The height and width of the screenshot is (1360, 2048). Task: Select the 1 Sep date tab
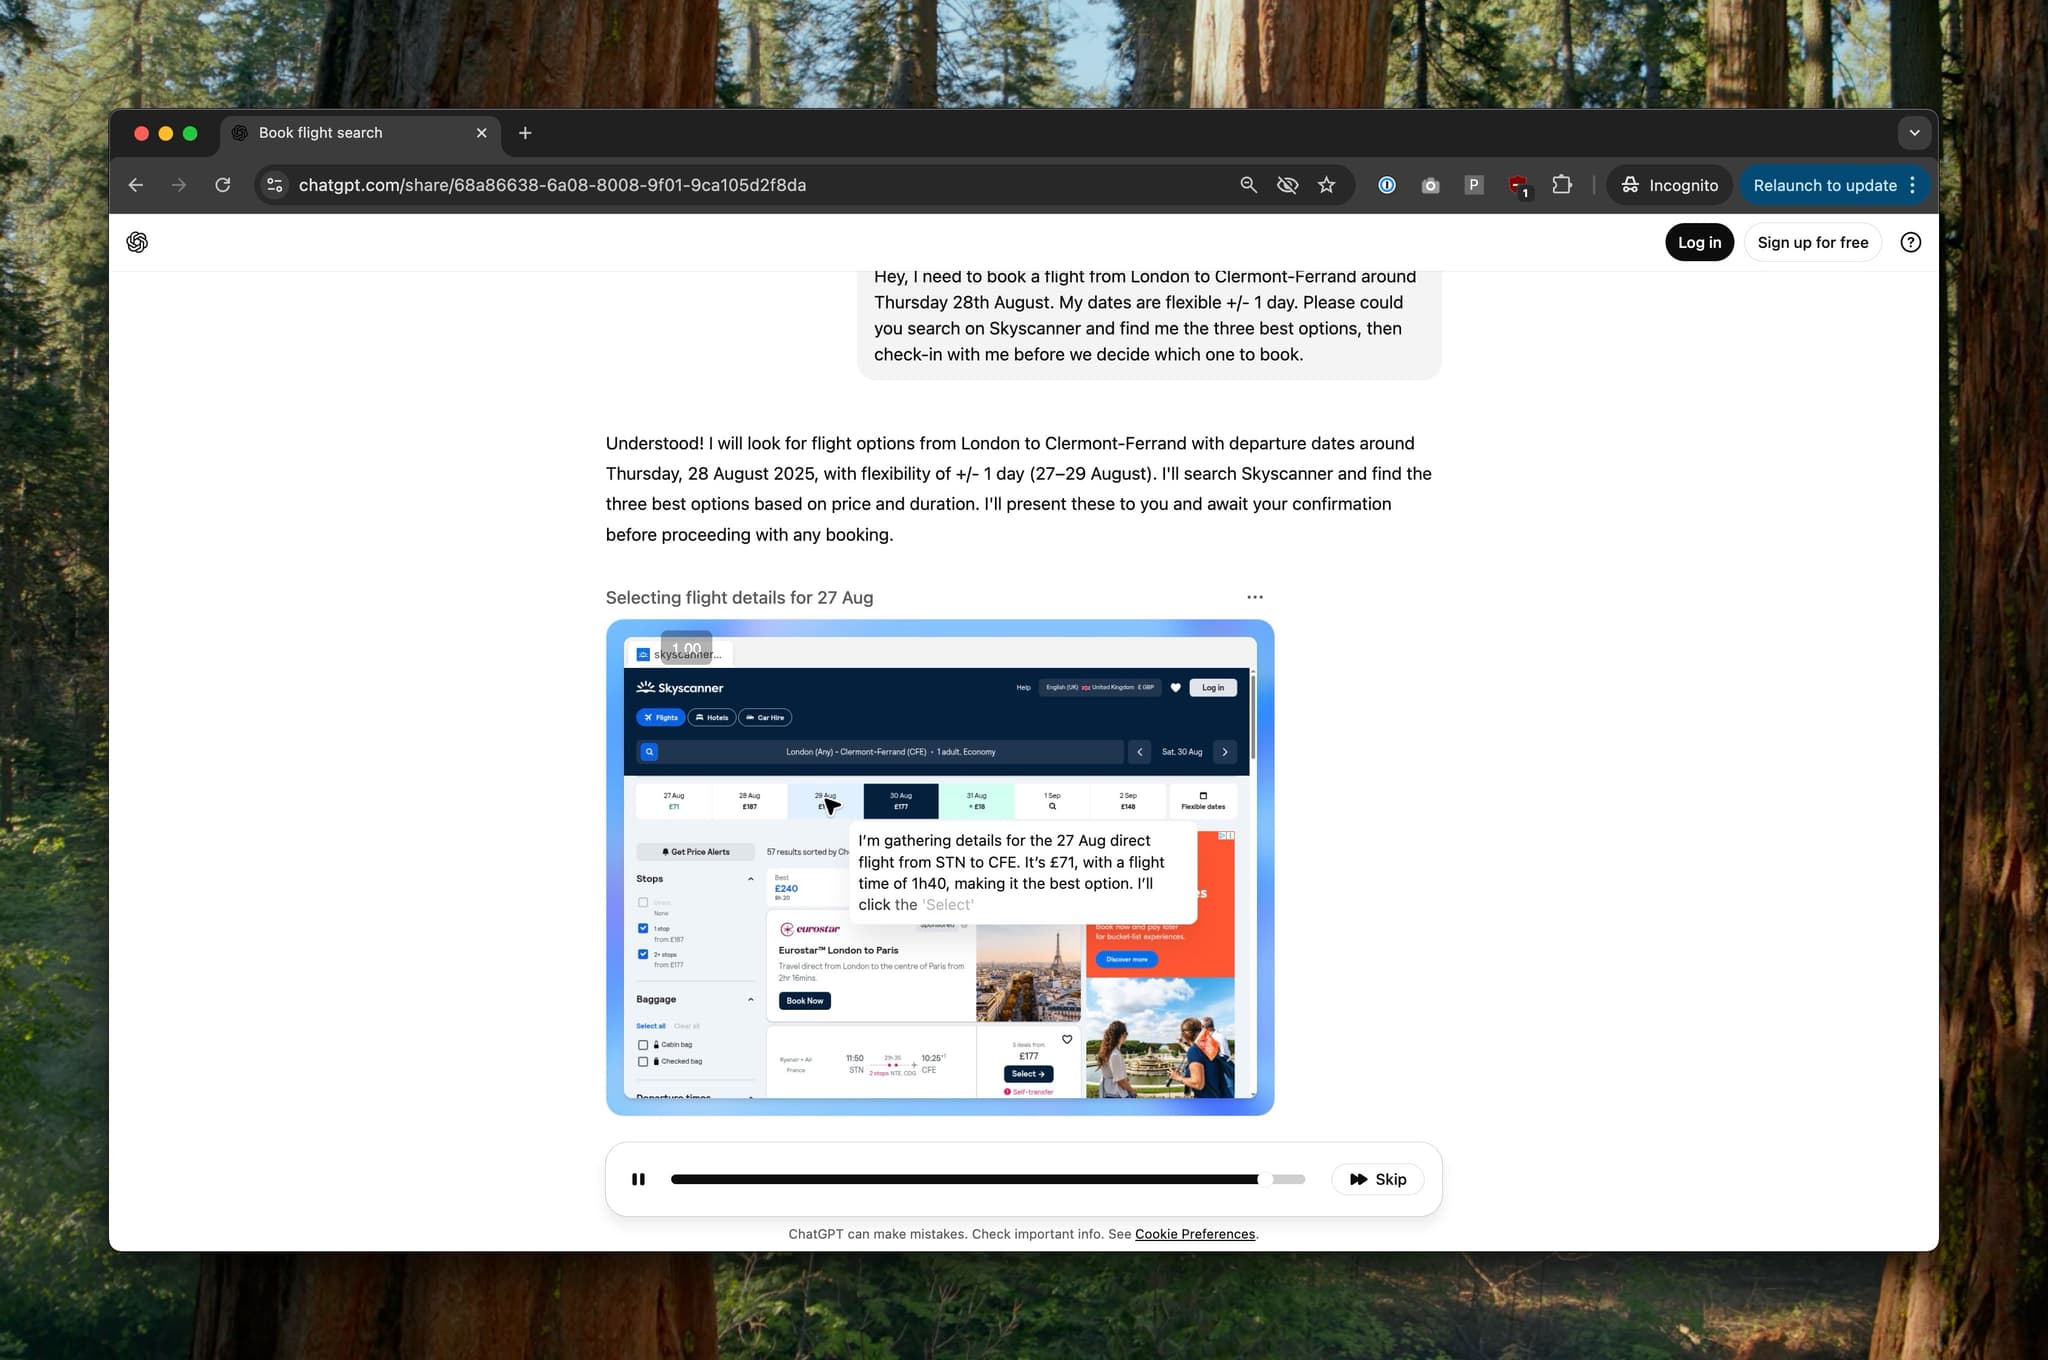[x=1052, y=801]
